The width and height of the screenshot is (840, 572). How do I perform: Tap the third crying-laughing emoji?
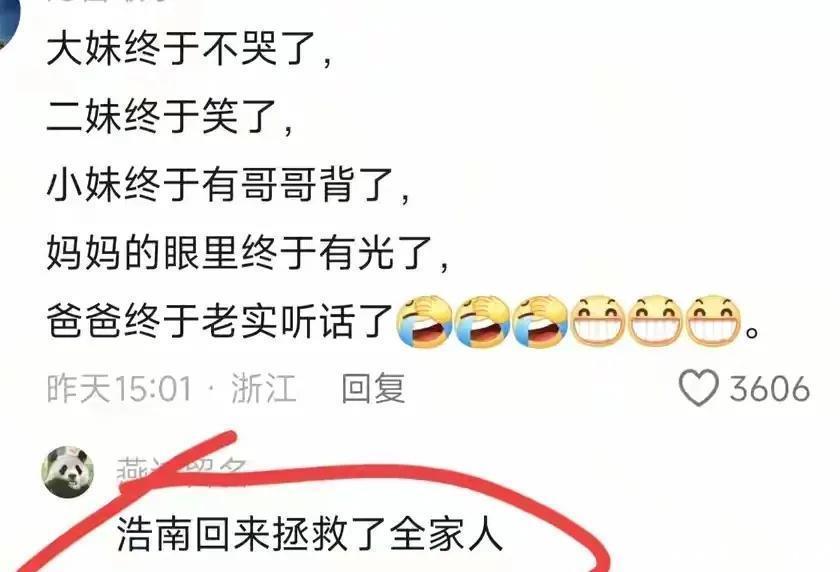coord(540,321)
